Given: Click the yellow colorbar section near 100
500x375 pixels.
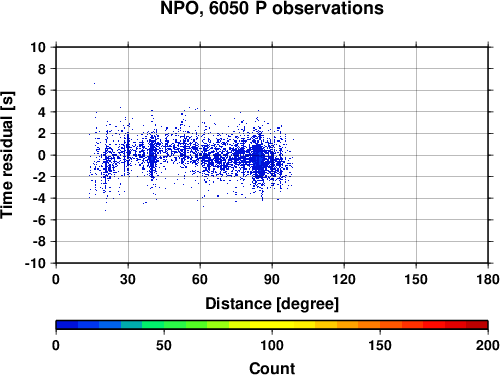Looking at the screenshot, I should click(272, 325).
